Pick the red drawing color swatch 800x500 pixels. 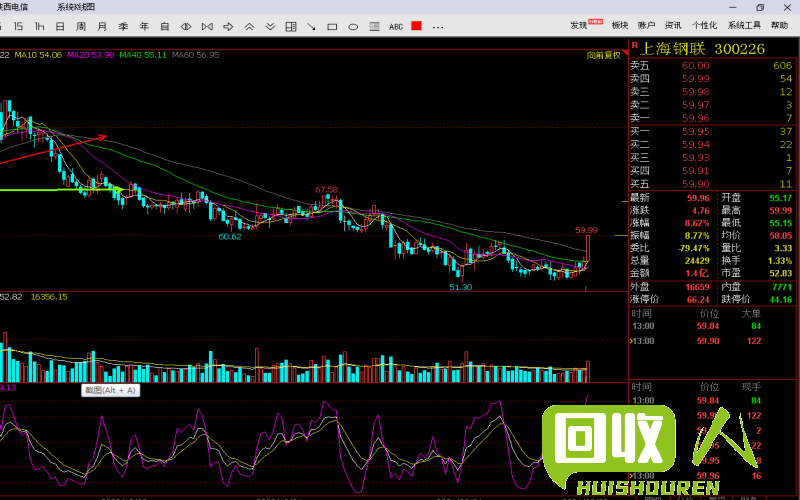click(x=416, y=26)
